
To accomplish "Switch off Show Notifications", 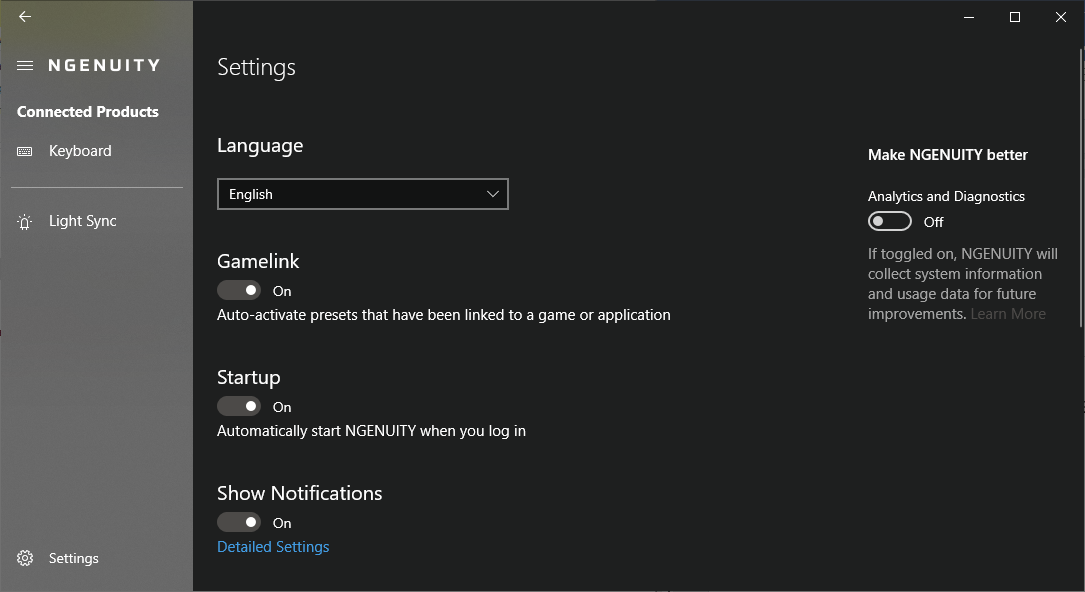I will (x=239, y=522).
